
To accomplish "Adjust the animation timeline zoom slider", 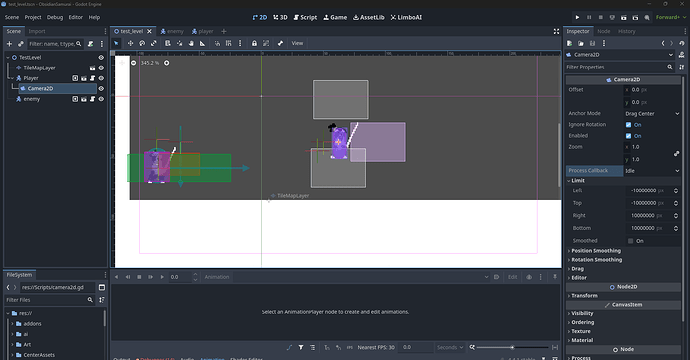I will (512, 347).
